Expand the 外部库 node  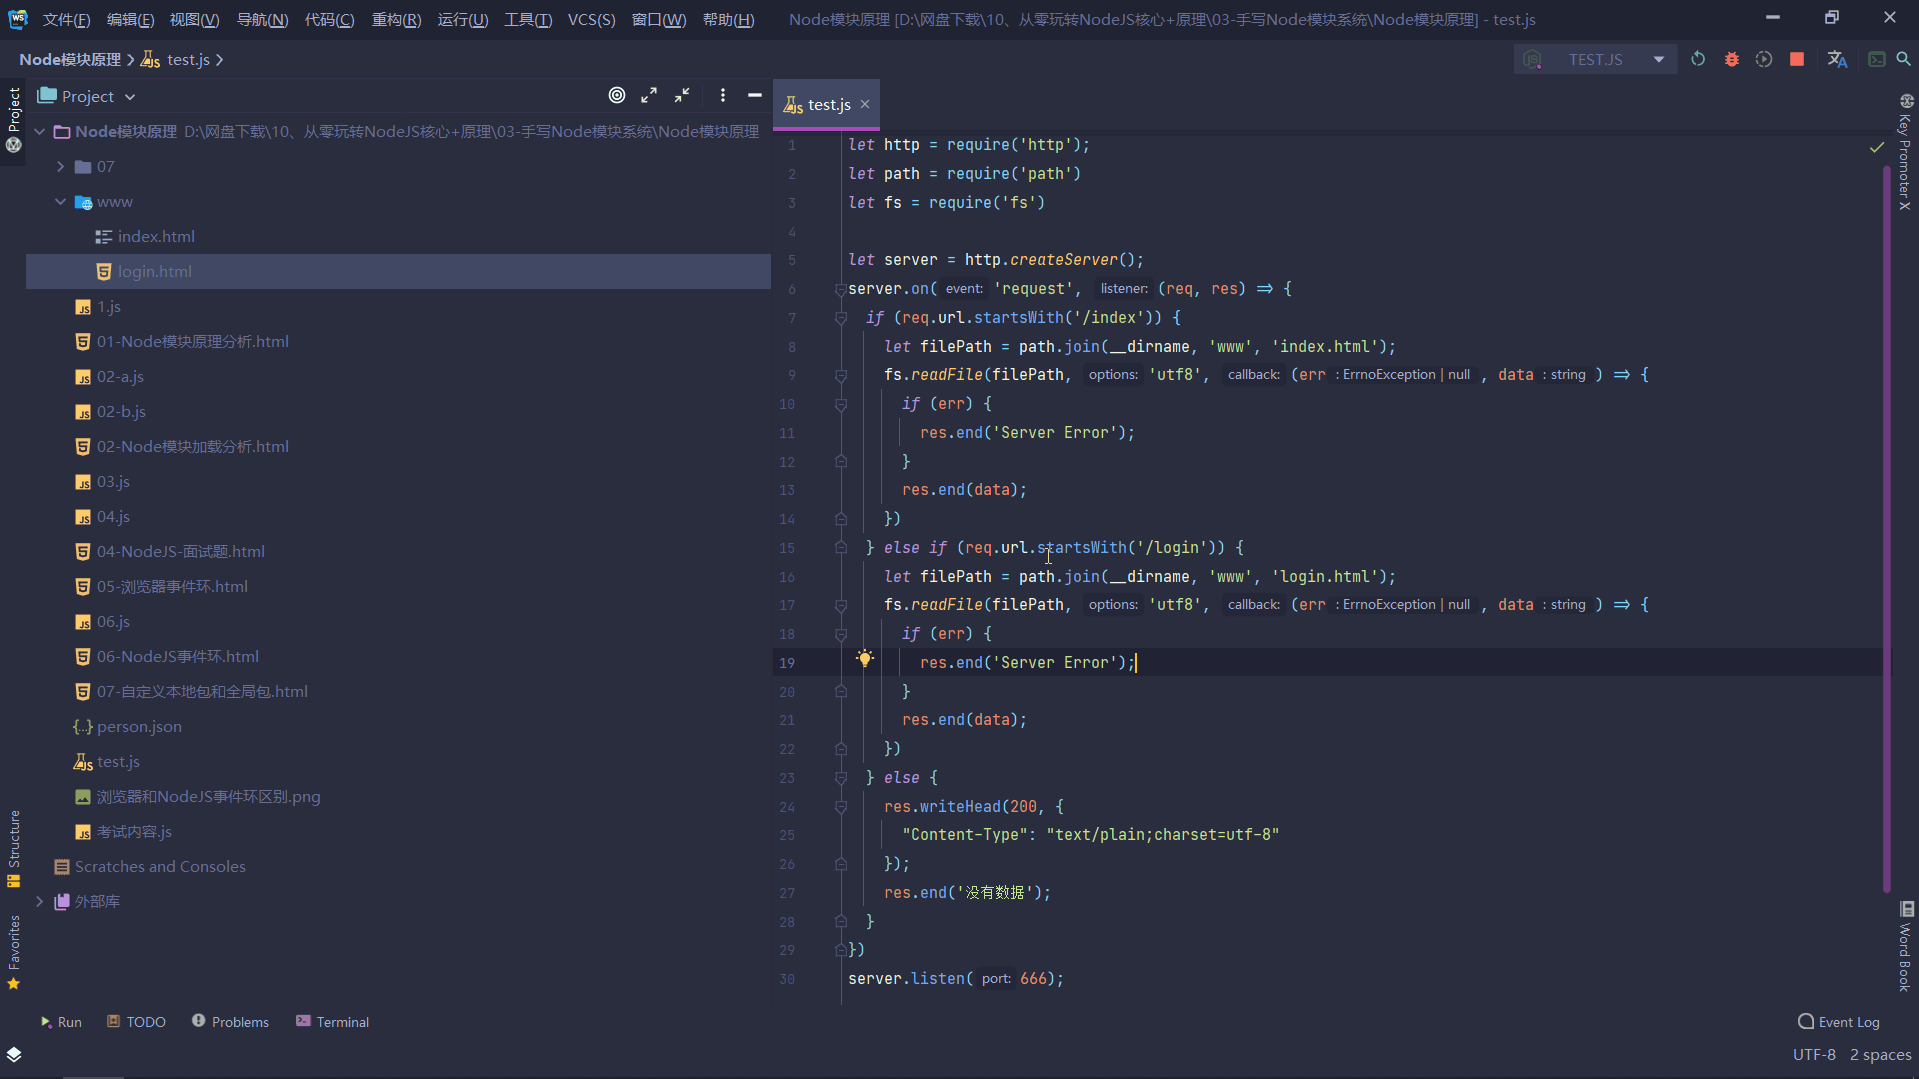tap(40, 901)
